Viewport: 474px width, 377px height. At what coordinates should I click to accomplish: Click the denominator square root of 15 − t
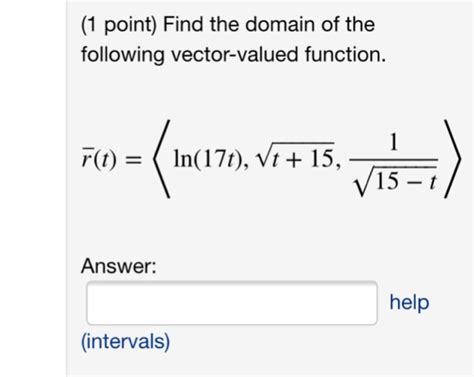(395, 181)
